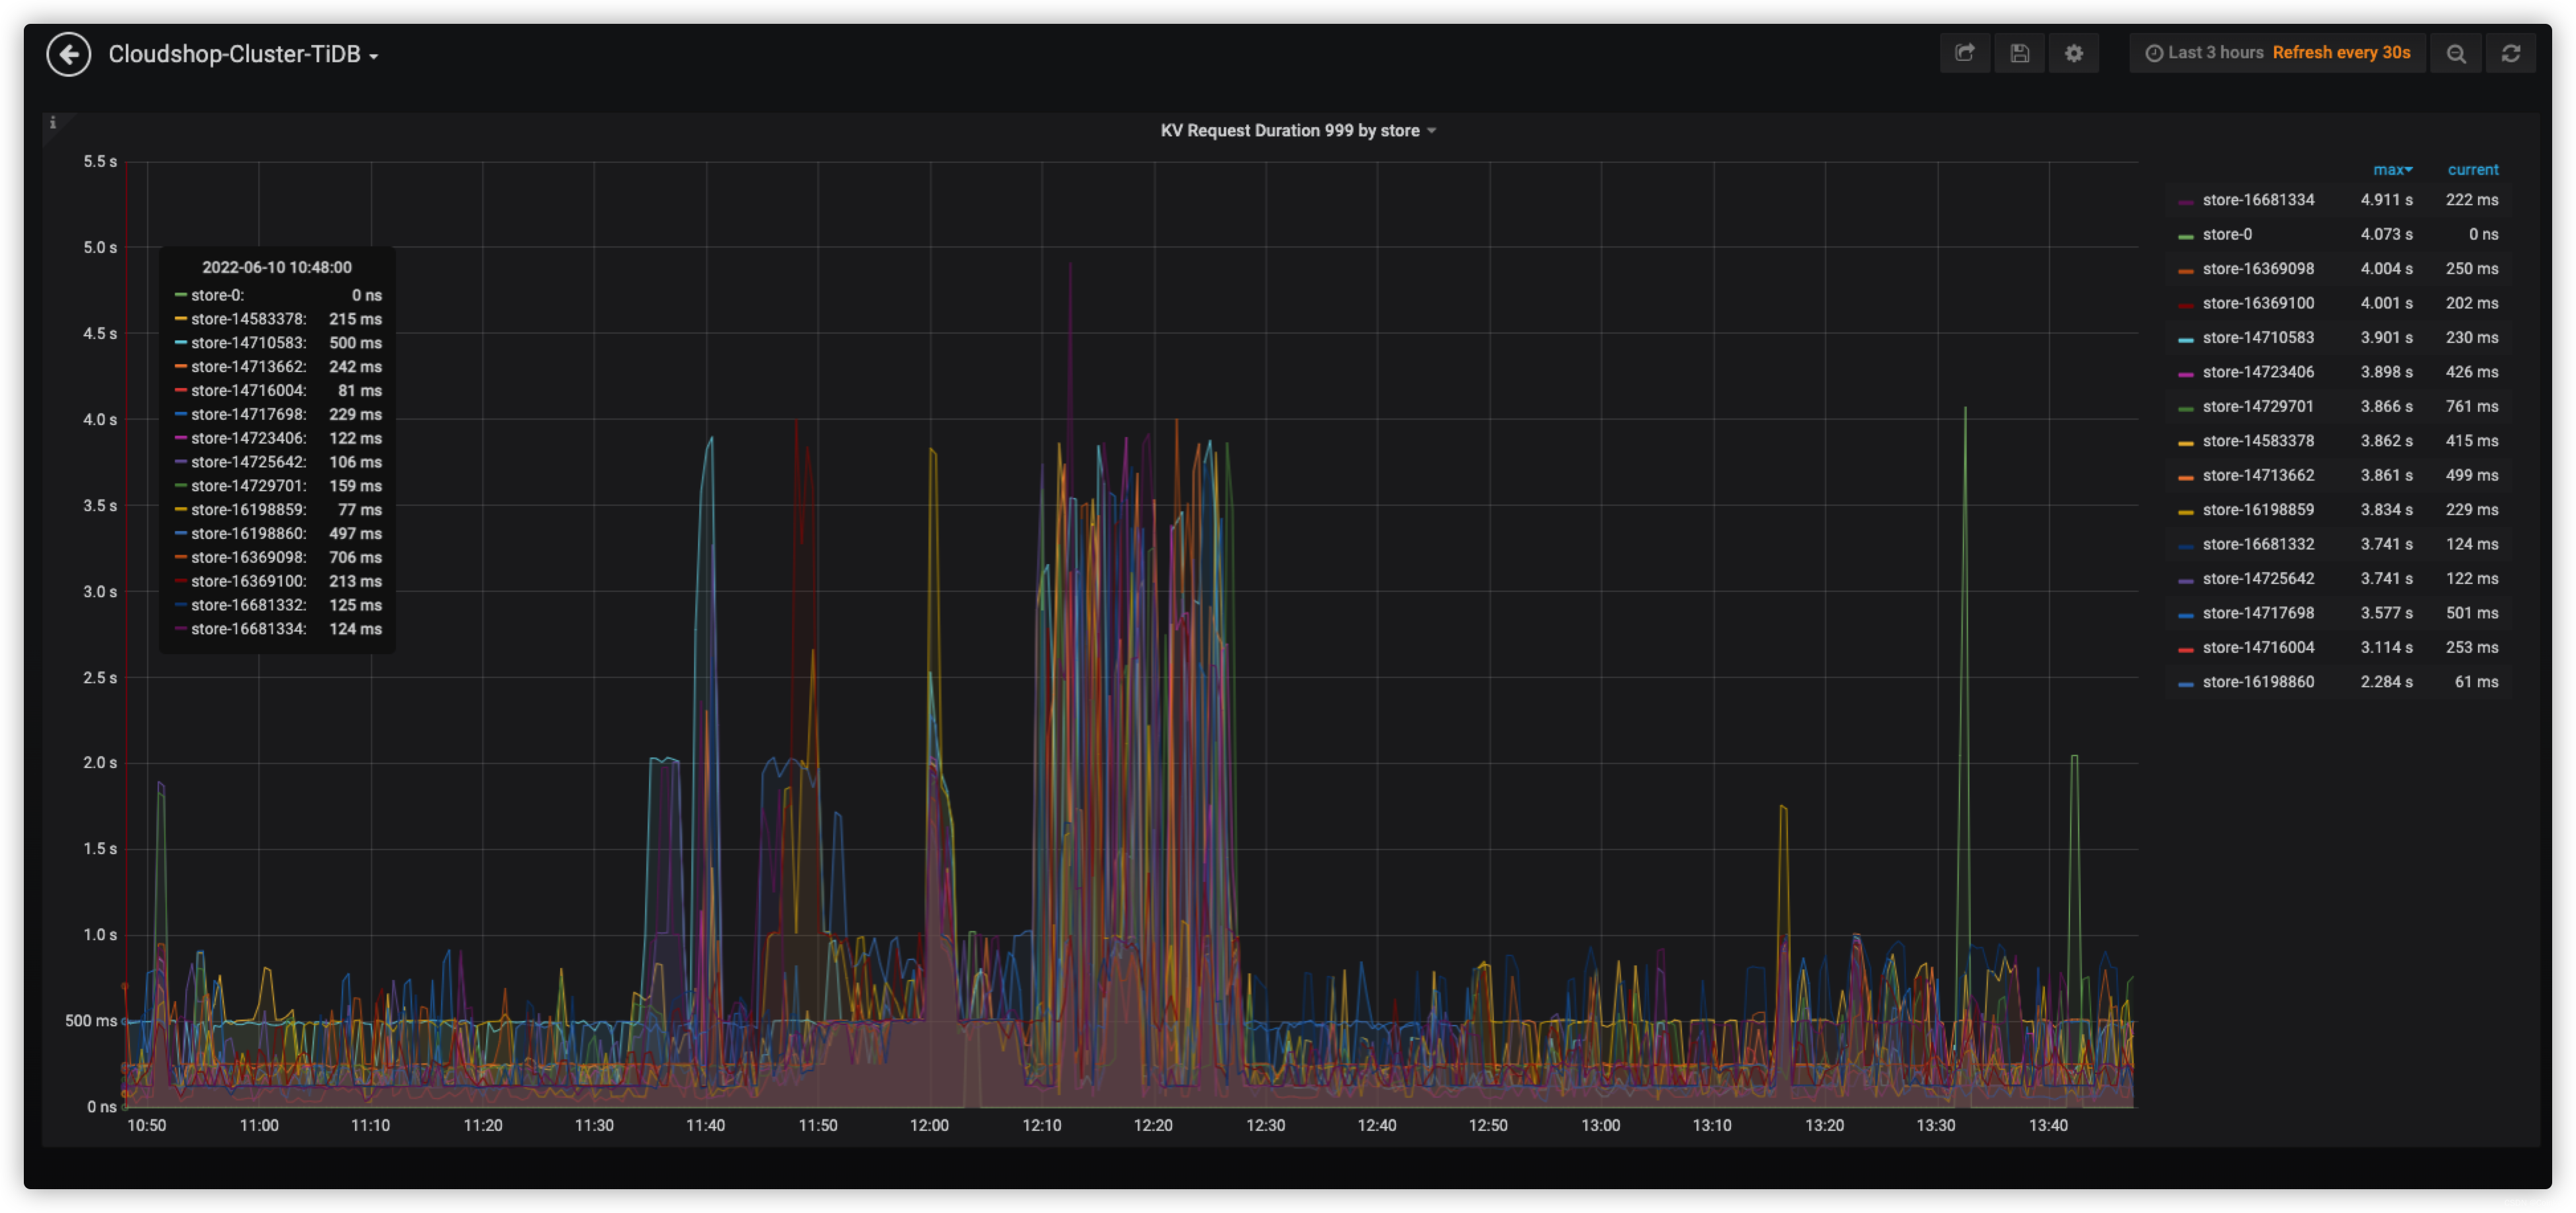This screenshot has width=2576, height=1213.
Task: Click the share dashboard icon
Action: tap(1965, 53)
